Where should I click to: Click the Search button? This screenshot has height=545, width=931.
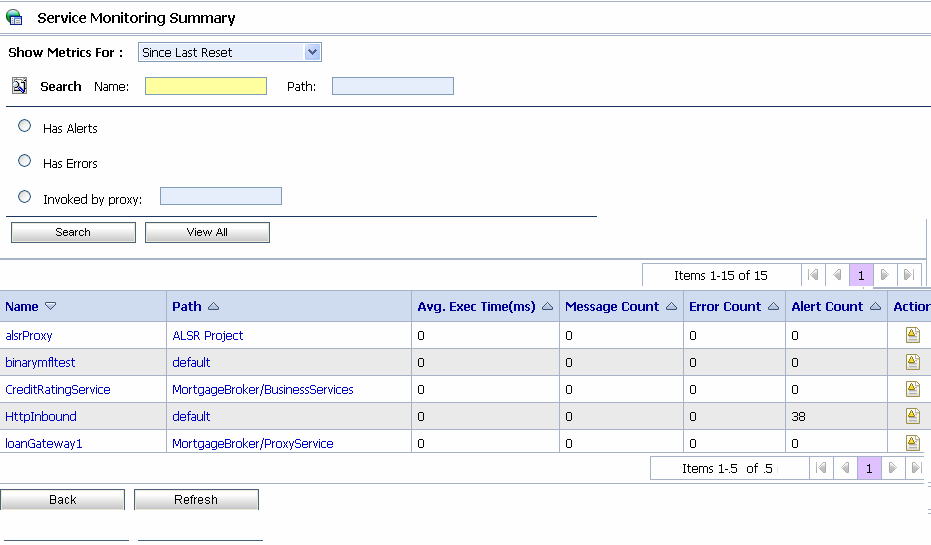point(73,232)
